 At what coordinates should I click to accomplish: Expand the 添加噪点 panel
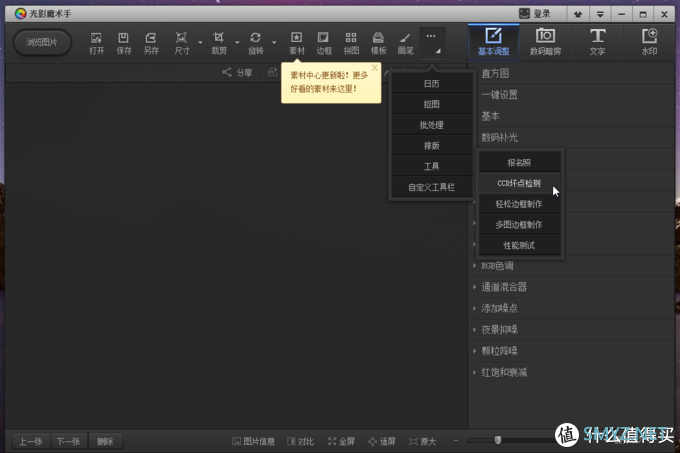point(572,308)
